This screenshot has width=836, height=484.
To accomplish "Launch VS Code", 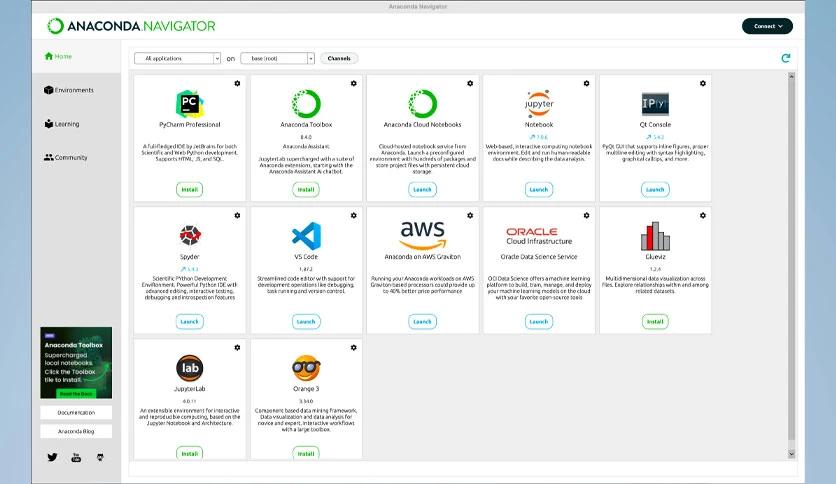I will (306, 321).
